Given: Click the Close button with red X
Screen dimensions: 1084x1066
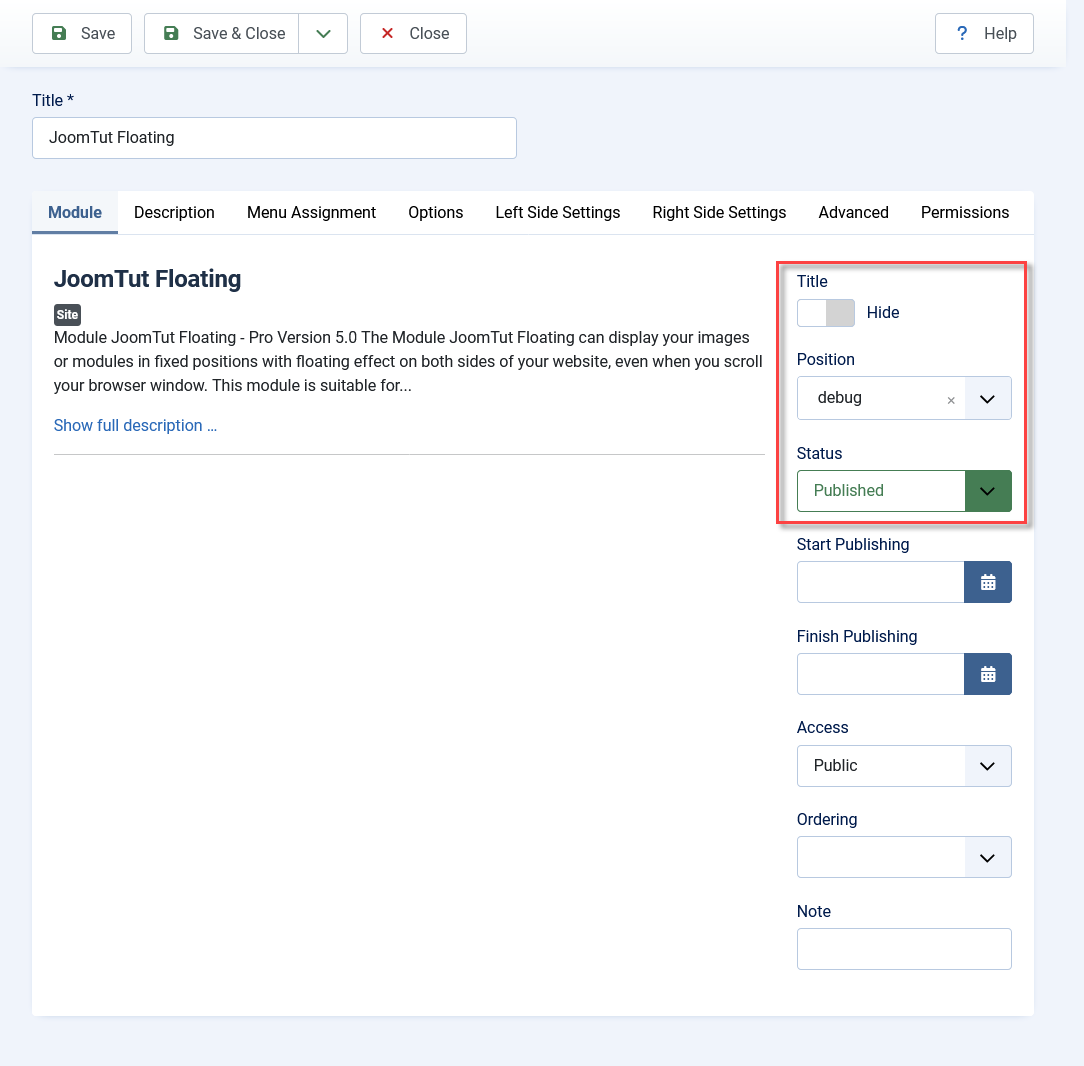Looking at the screenshot, I should 413,33.
